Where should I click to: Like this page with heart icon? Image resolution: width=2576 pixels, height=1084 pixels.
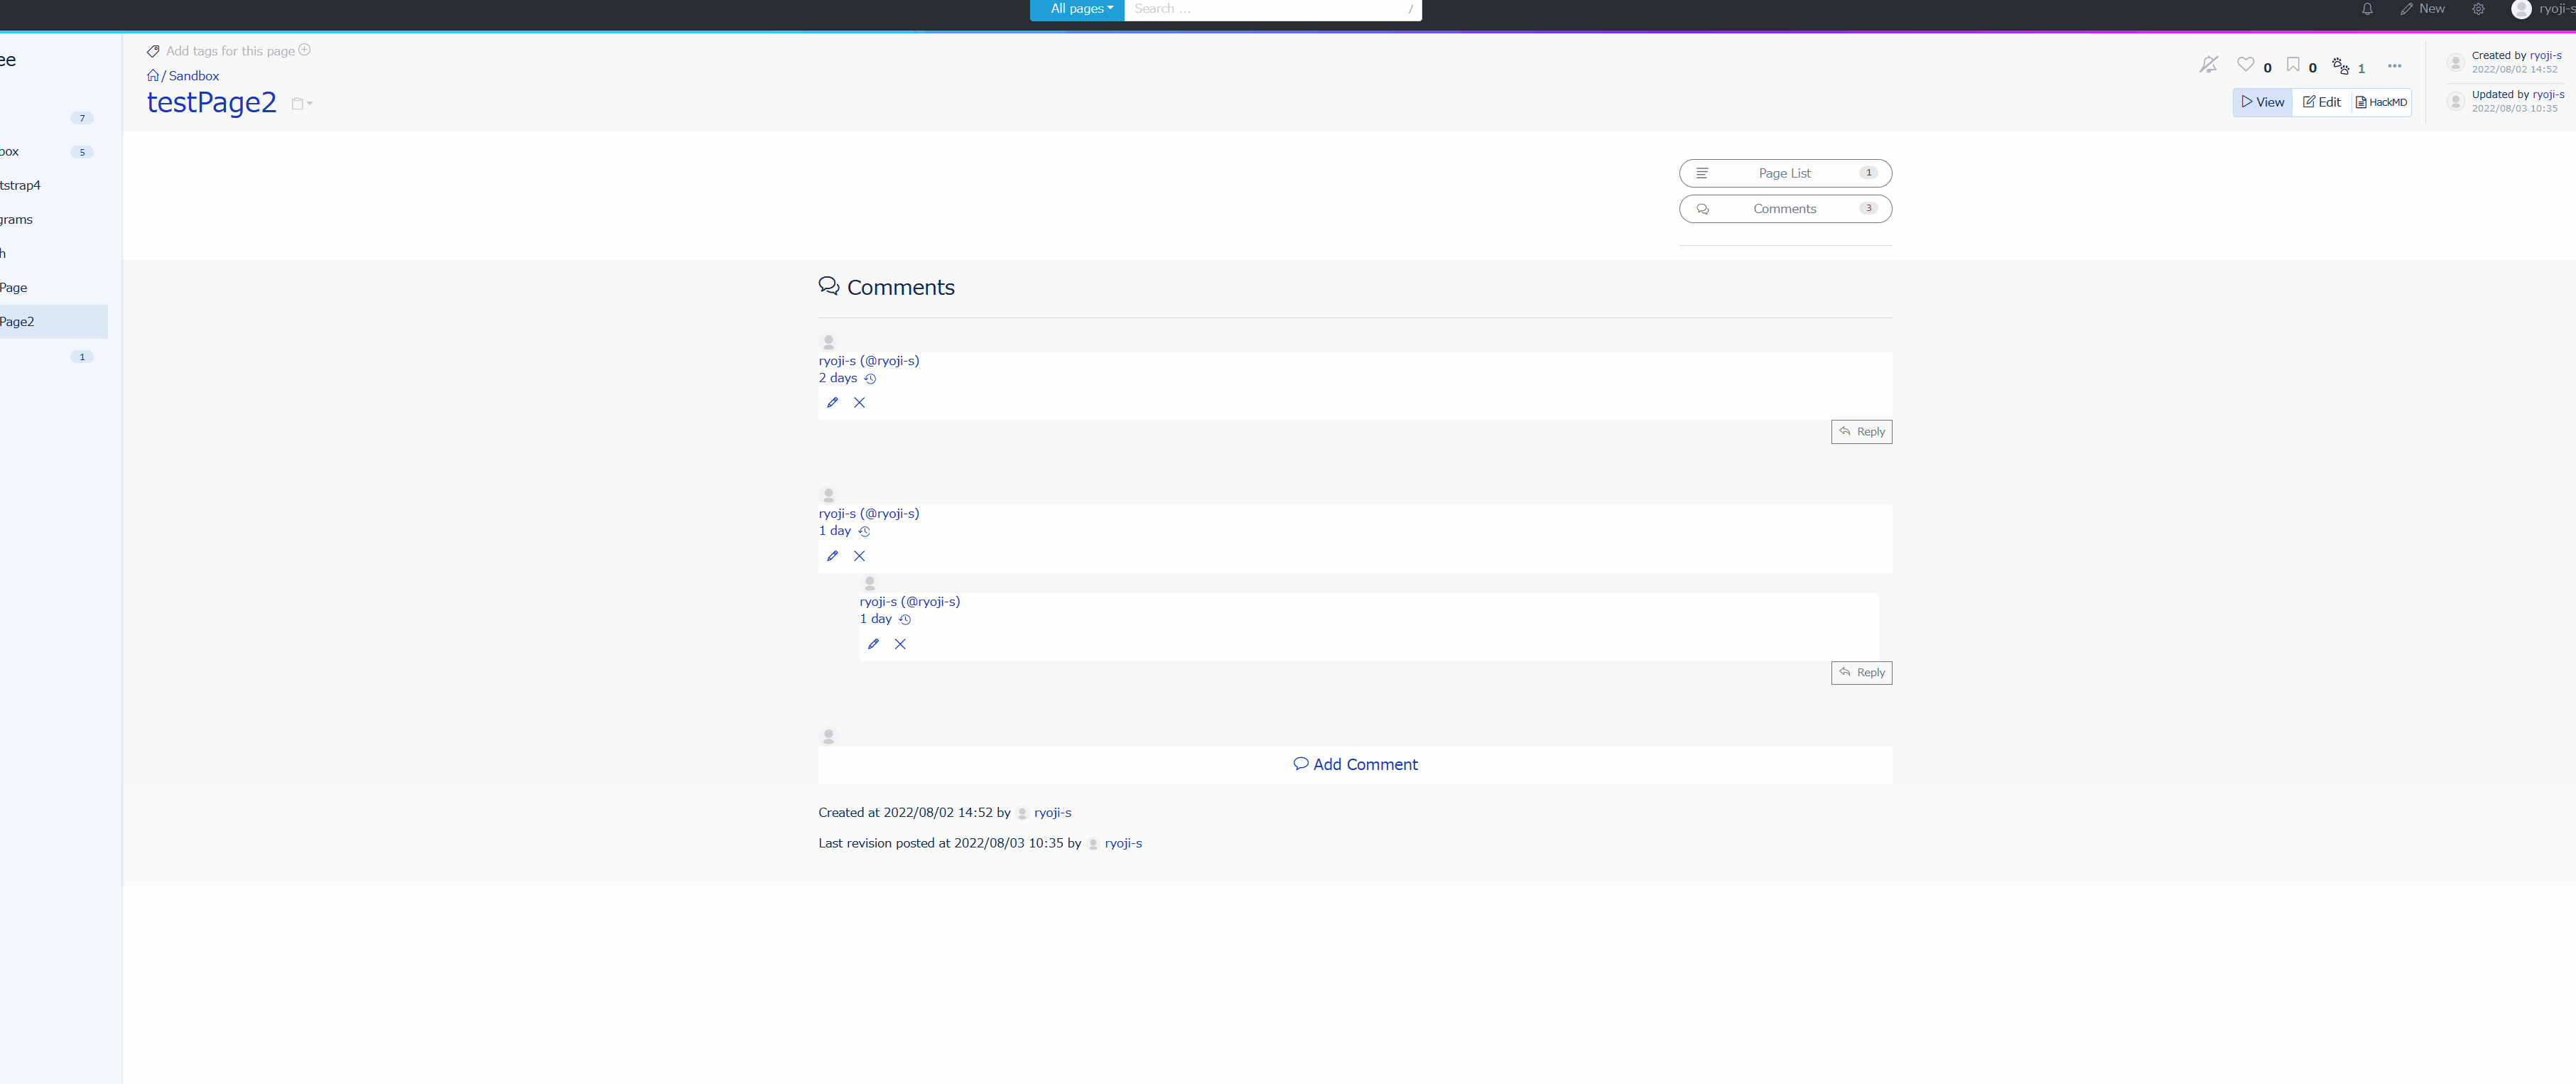point(2245,65)
